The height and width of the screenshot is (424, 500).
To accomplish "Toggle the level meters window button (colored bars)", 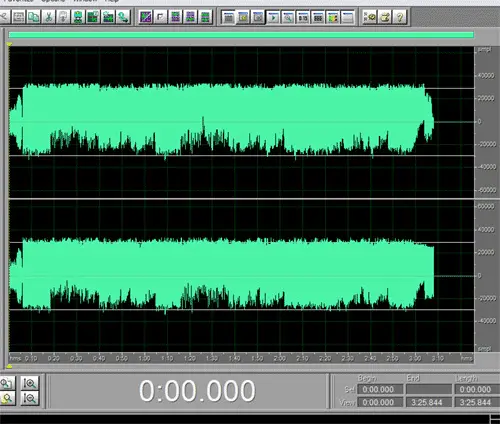I will [333, 17].
